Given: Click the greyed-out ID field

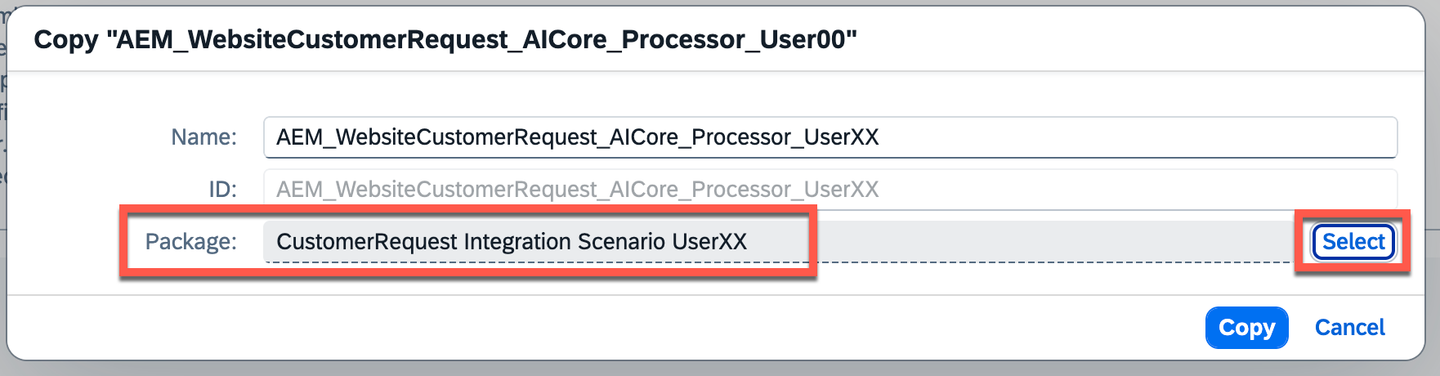Looking at the screenshot, I should [x=829, y=189].
